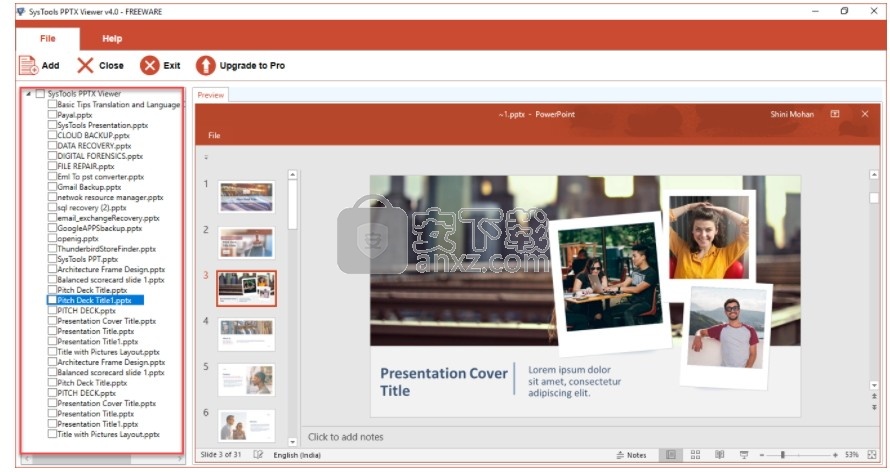Click file tree horizontal scroll right arrow

point(179,458)
